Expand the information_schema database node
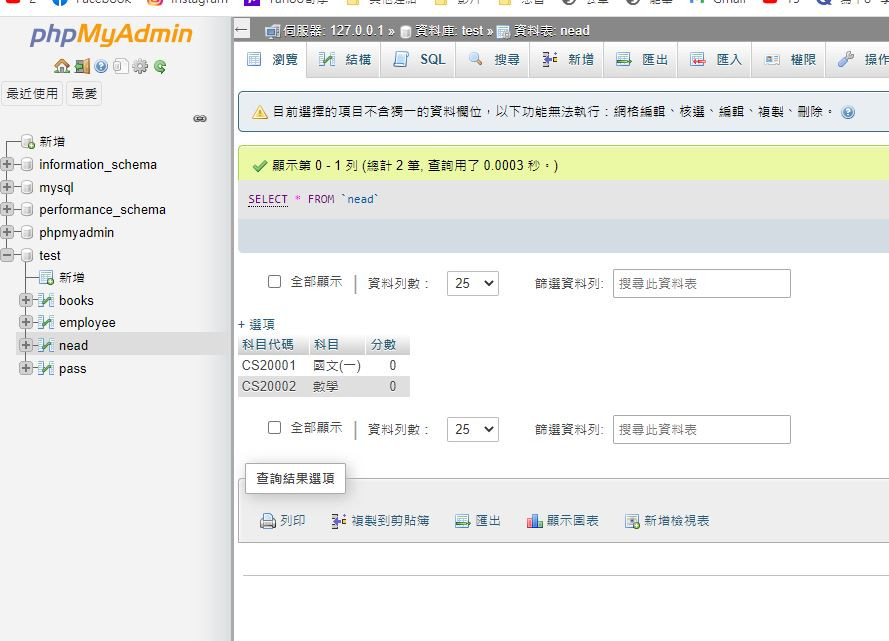Viewport: 889px width, 641px height. [x=7, y=164]
